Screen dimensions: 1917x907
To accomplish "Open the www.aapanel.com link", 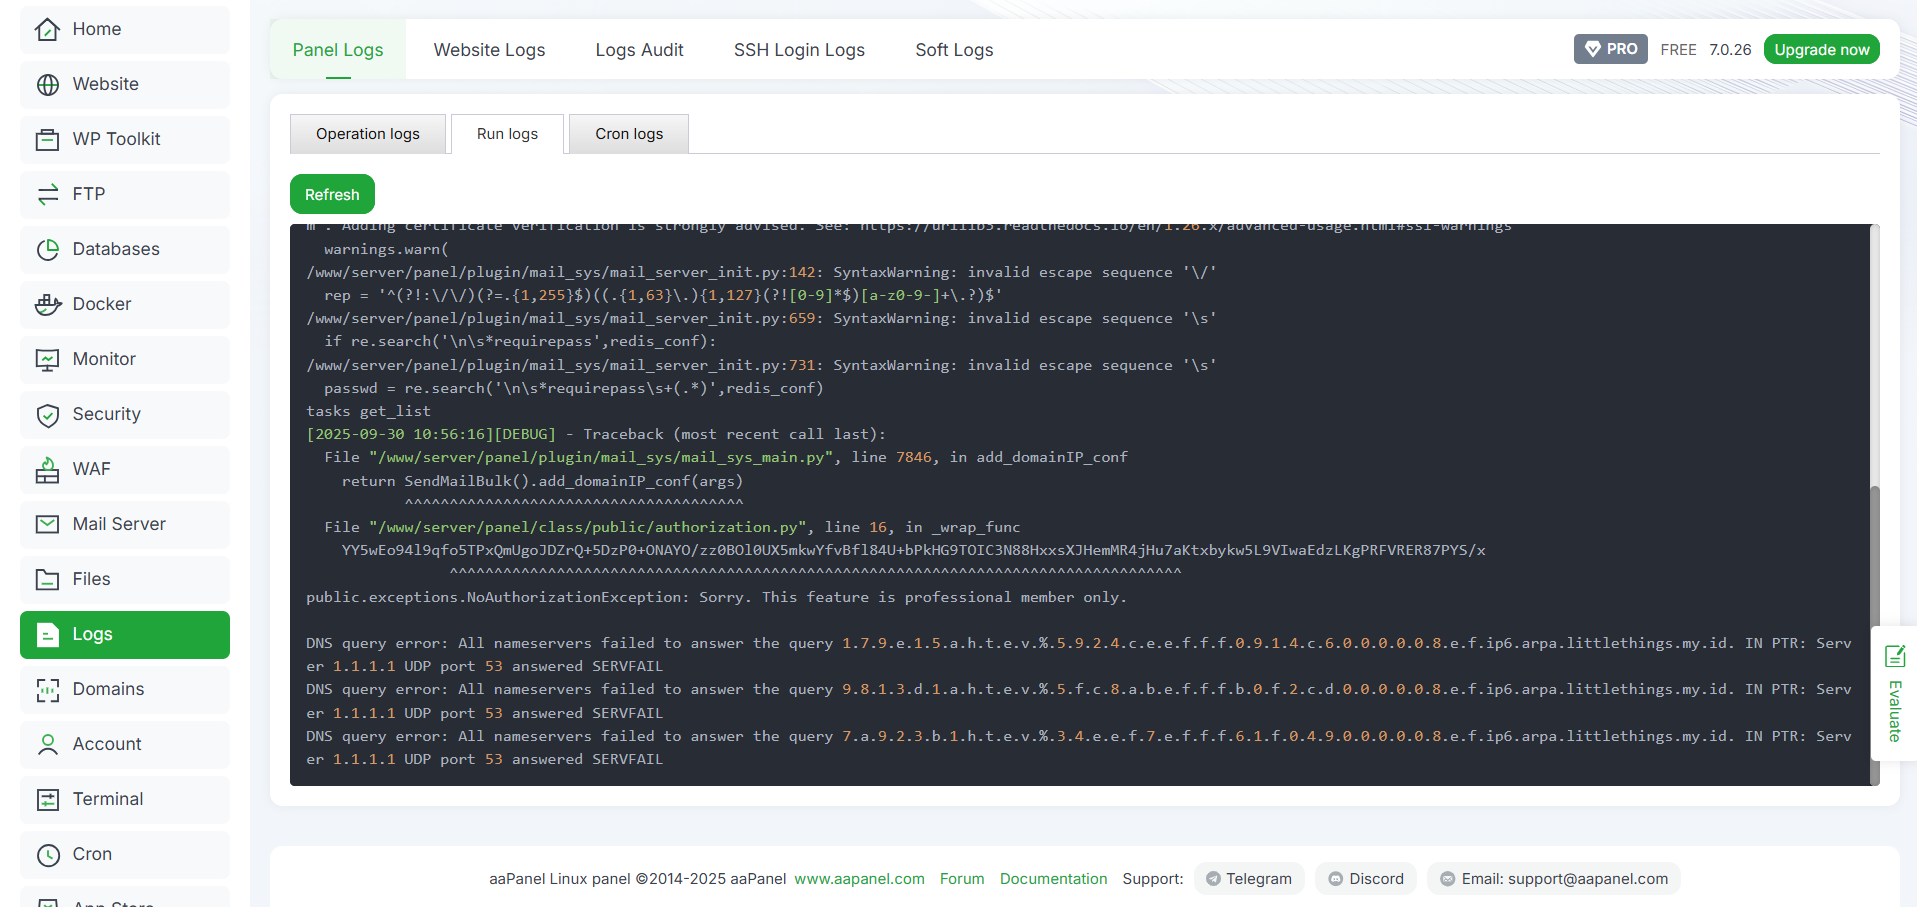I will (x=859, y=879).
